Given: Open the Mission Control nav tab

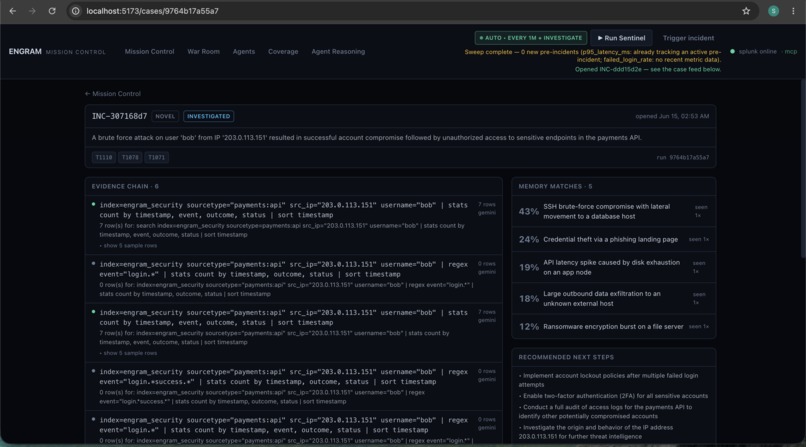Looking at the screenshot, I should (150, 51).
